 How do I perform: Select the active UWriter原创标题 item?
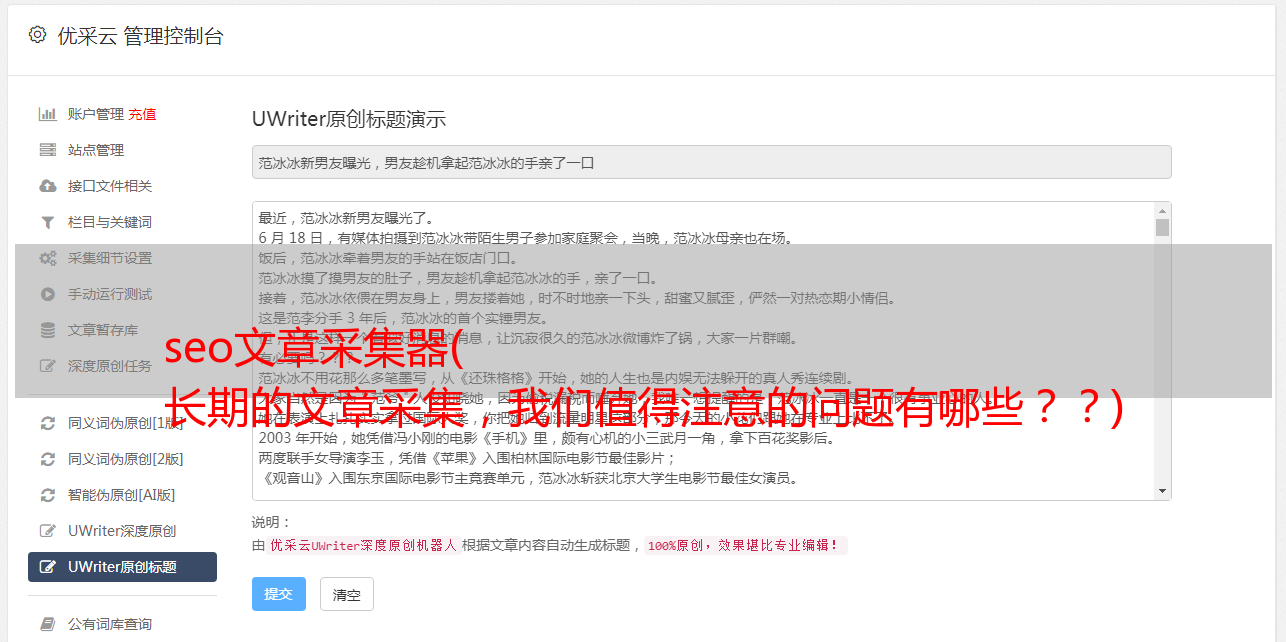pos(122,567)
